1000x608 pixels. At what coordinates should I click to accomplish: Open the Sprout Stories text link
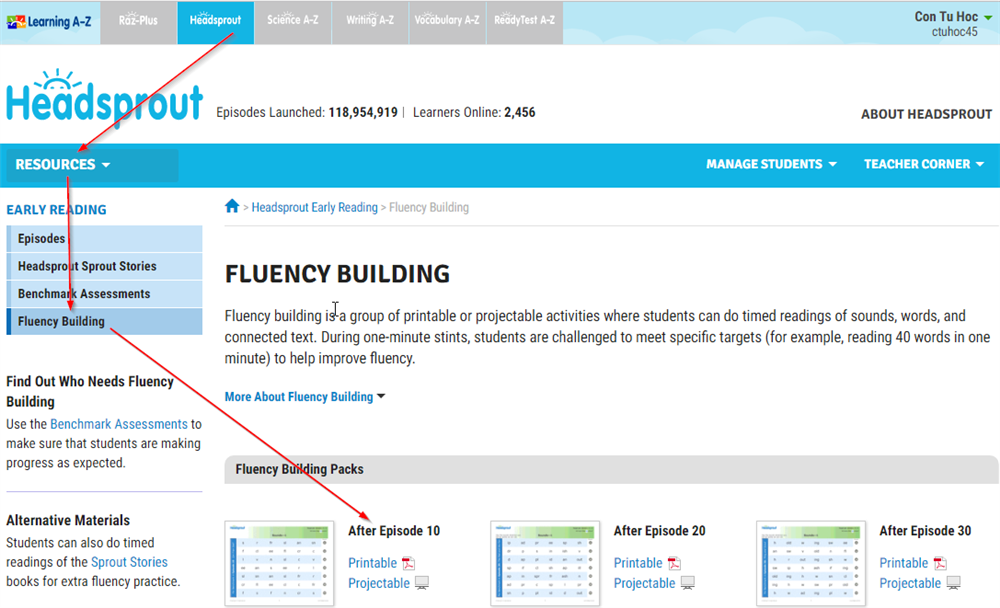[x=129, y=562]
